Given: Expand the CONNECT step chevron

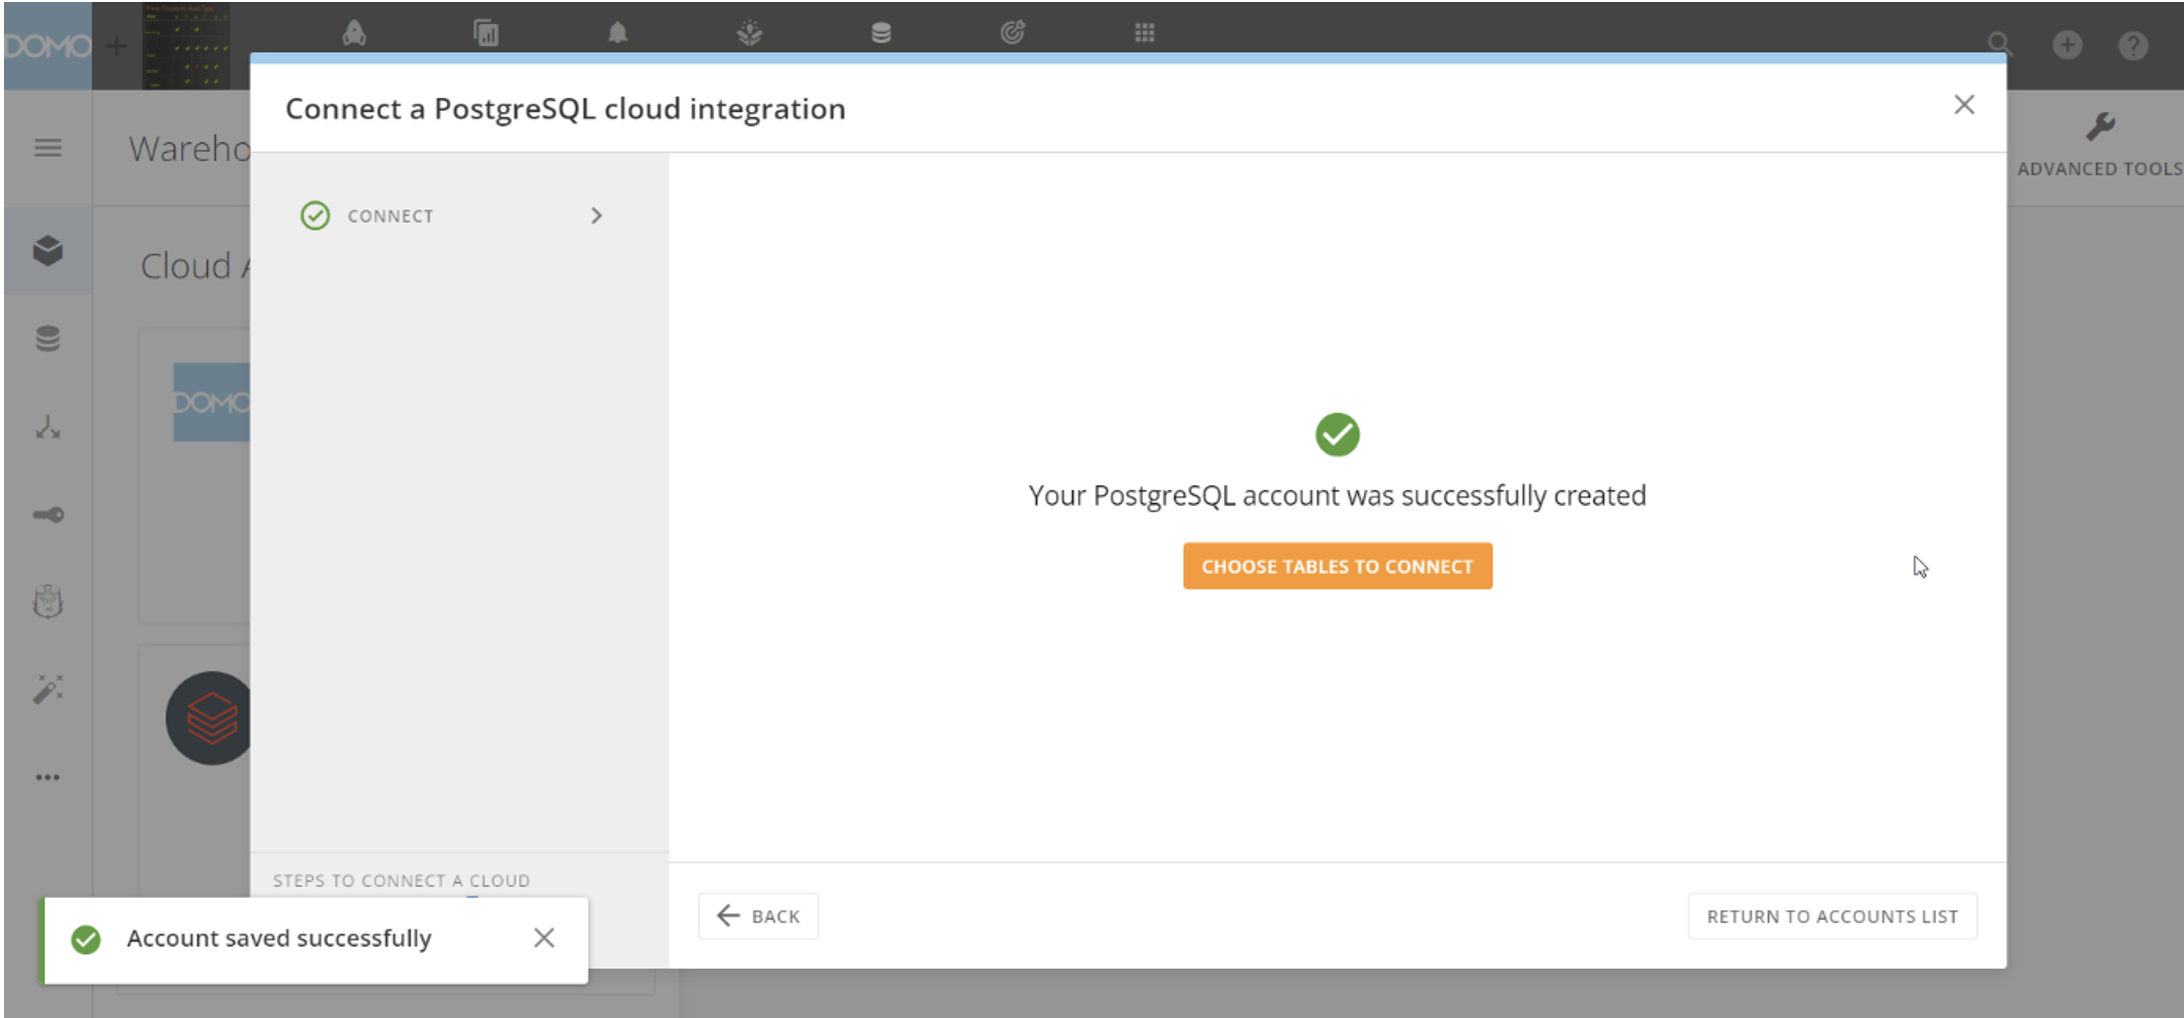Looking at the screenshot, I should [597, 215].
